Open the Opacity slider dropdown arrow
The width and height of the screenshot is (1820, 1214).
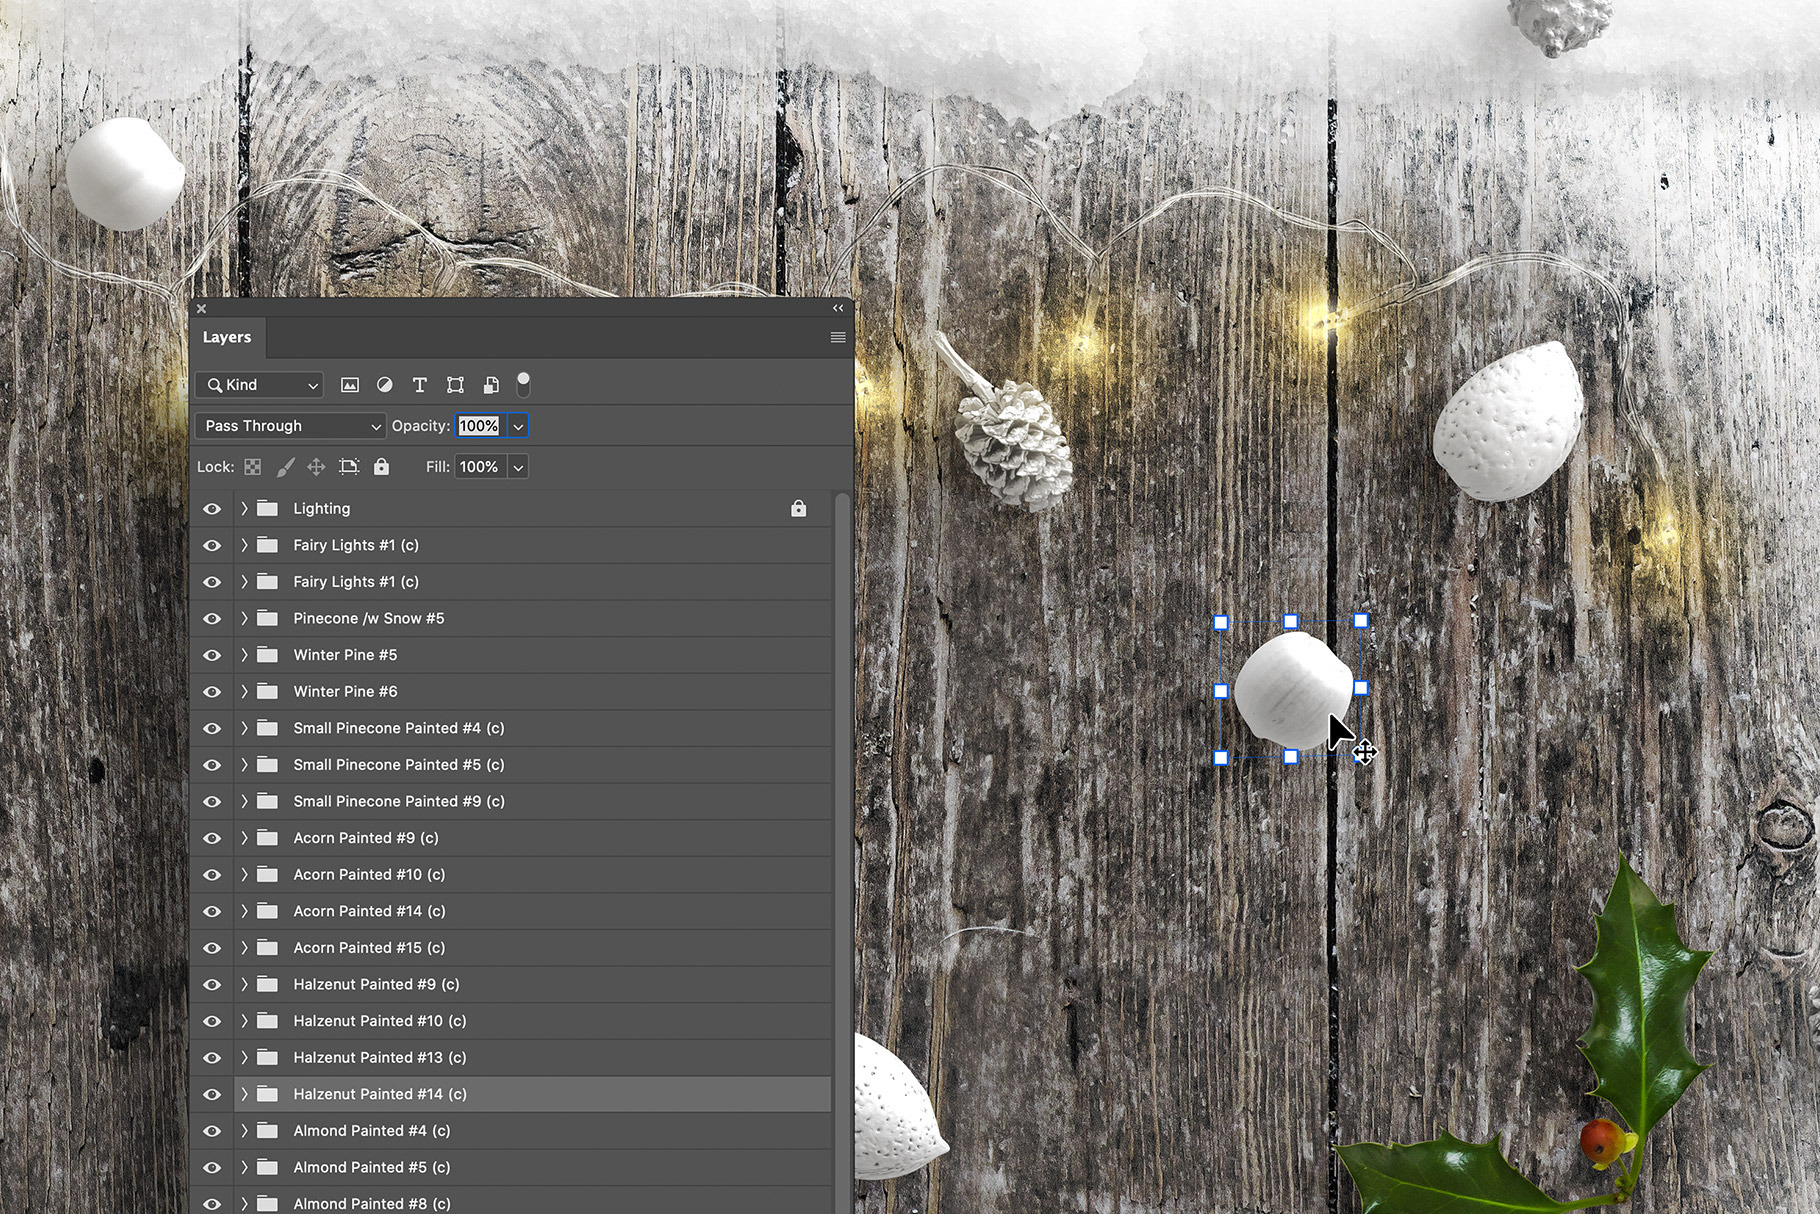pos(518,426)
